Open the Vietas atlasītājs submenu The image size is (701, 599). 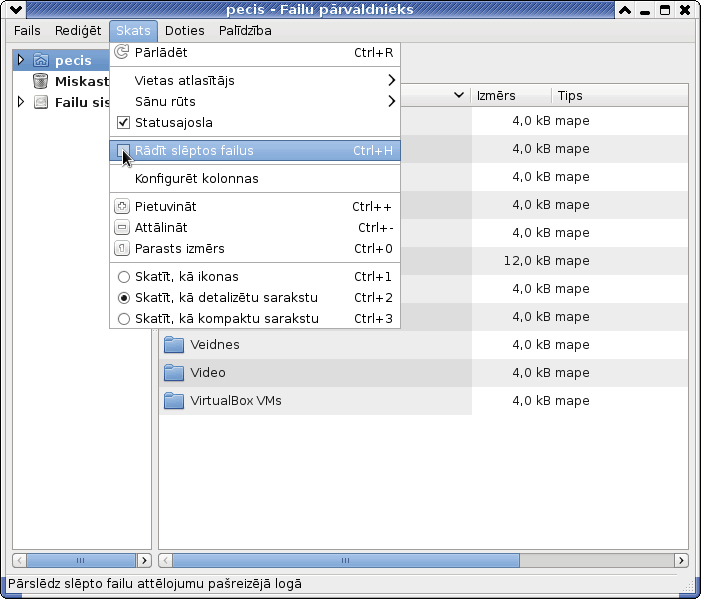255,80
